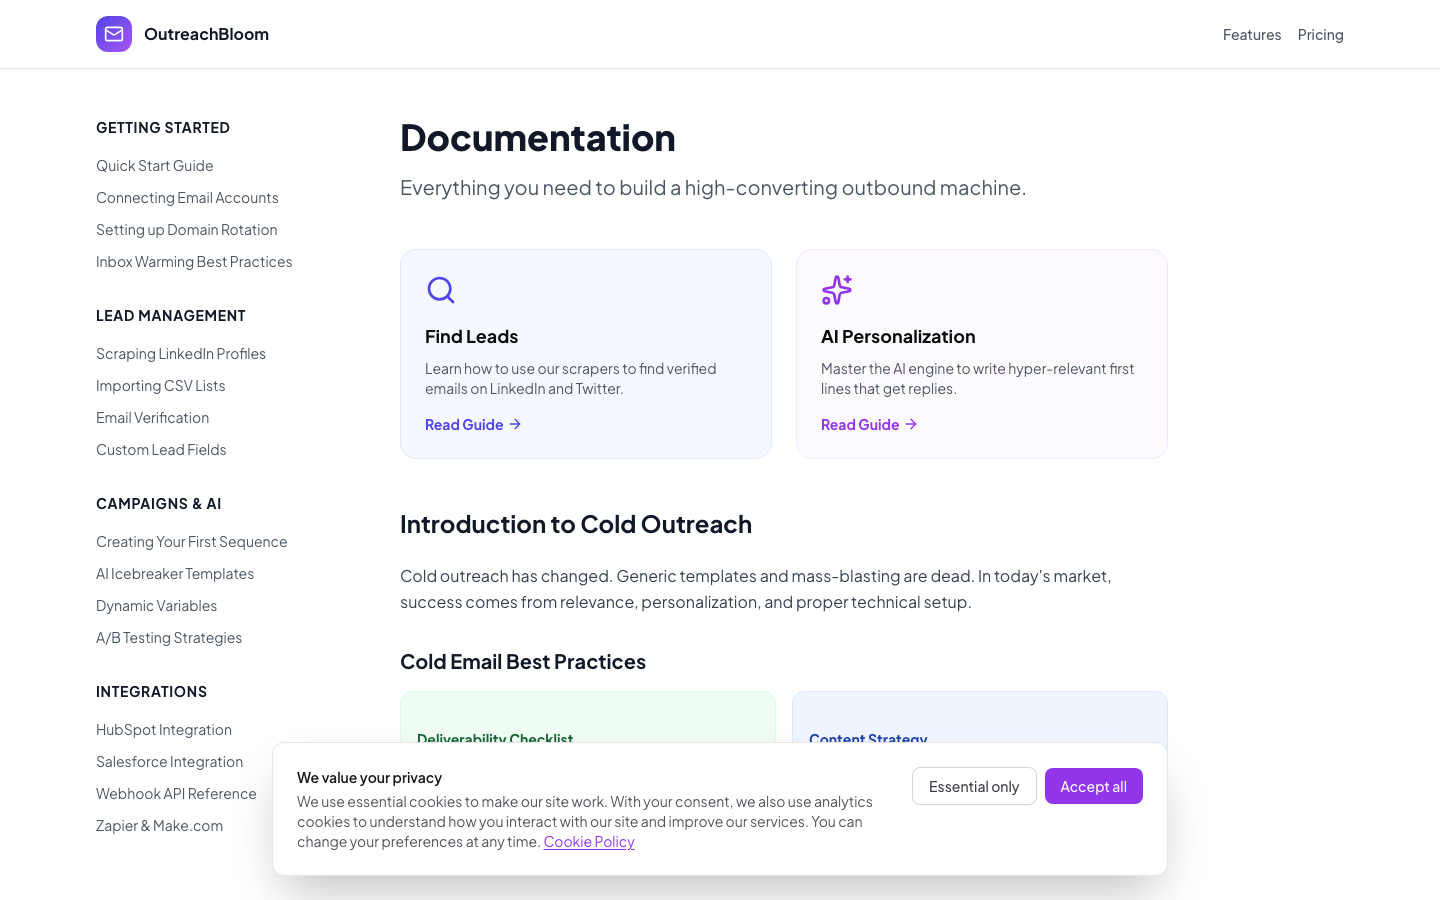Screen dimensions: 1440x900
Task: Open Connecting Email Accounts docs
Action: [x=187, y=197]
